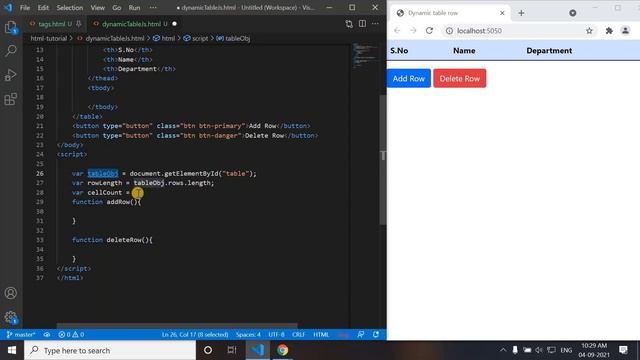The width and height of the screenshot is (640, 360).
Task: Change indentation via Spaces: 4
Action: pyautogui.click(x=248, y=334)
